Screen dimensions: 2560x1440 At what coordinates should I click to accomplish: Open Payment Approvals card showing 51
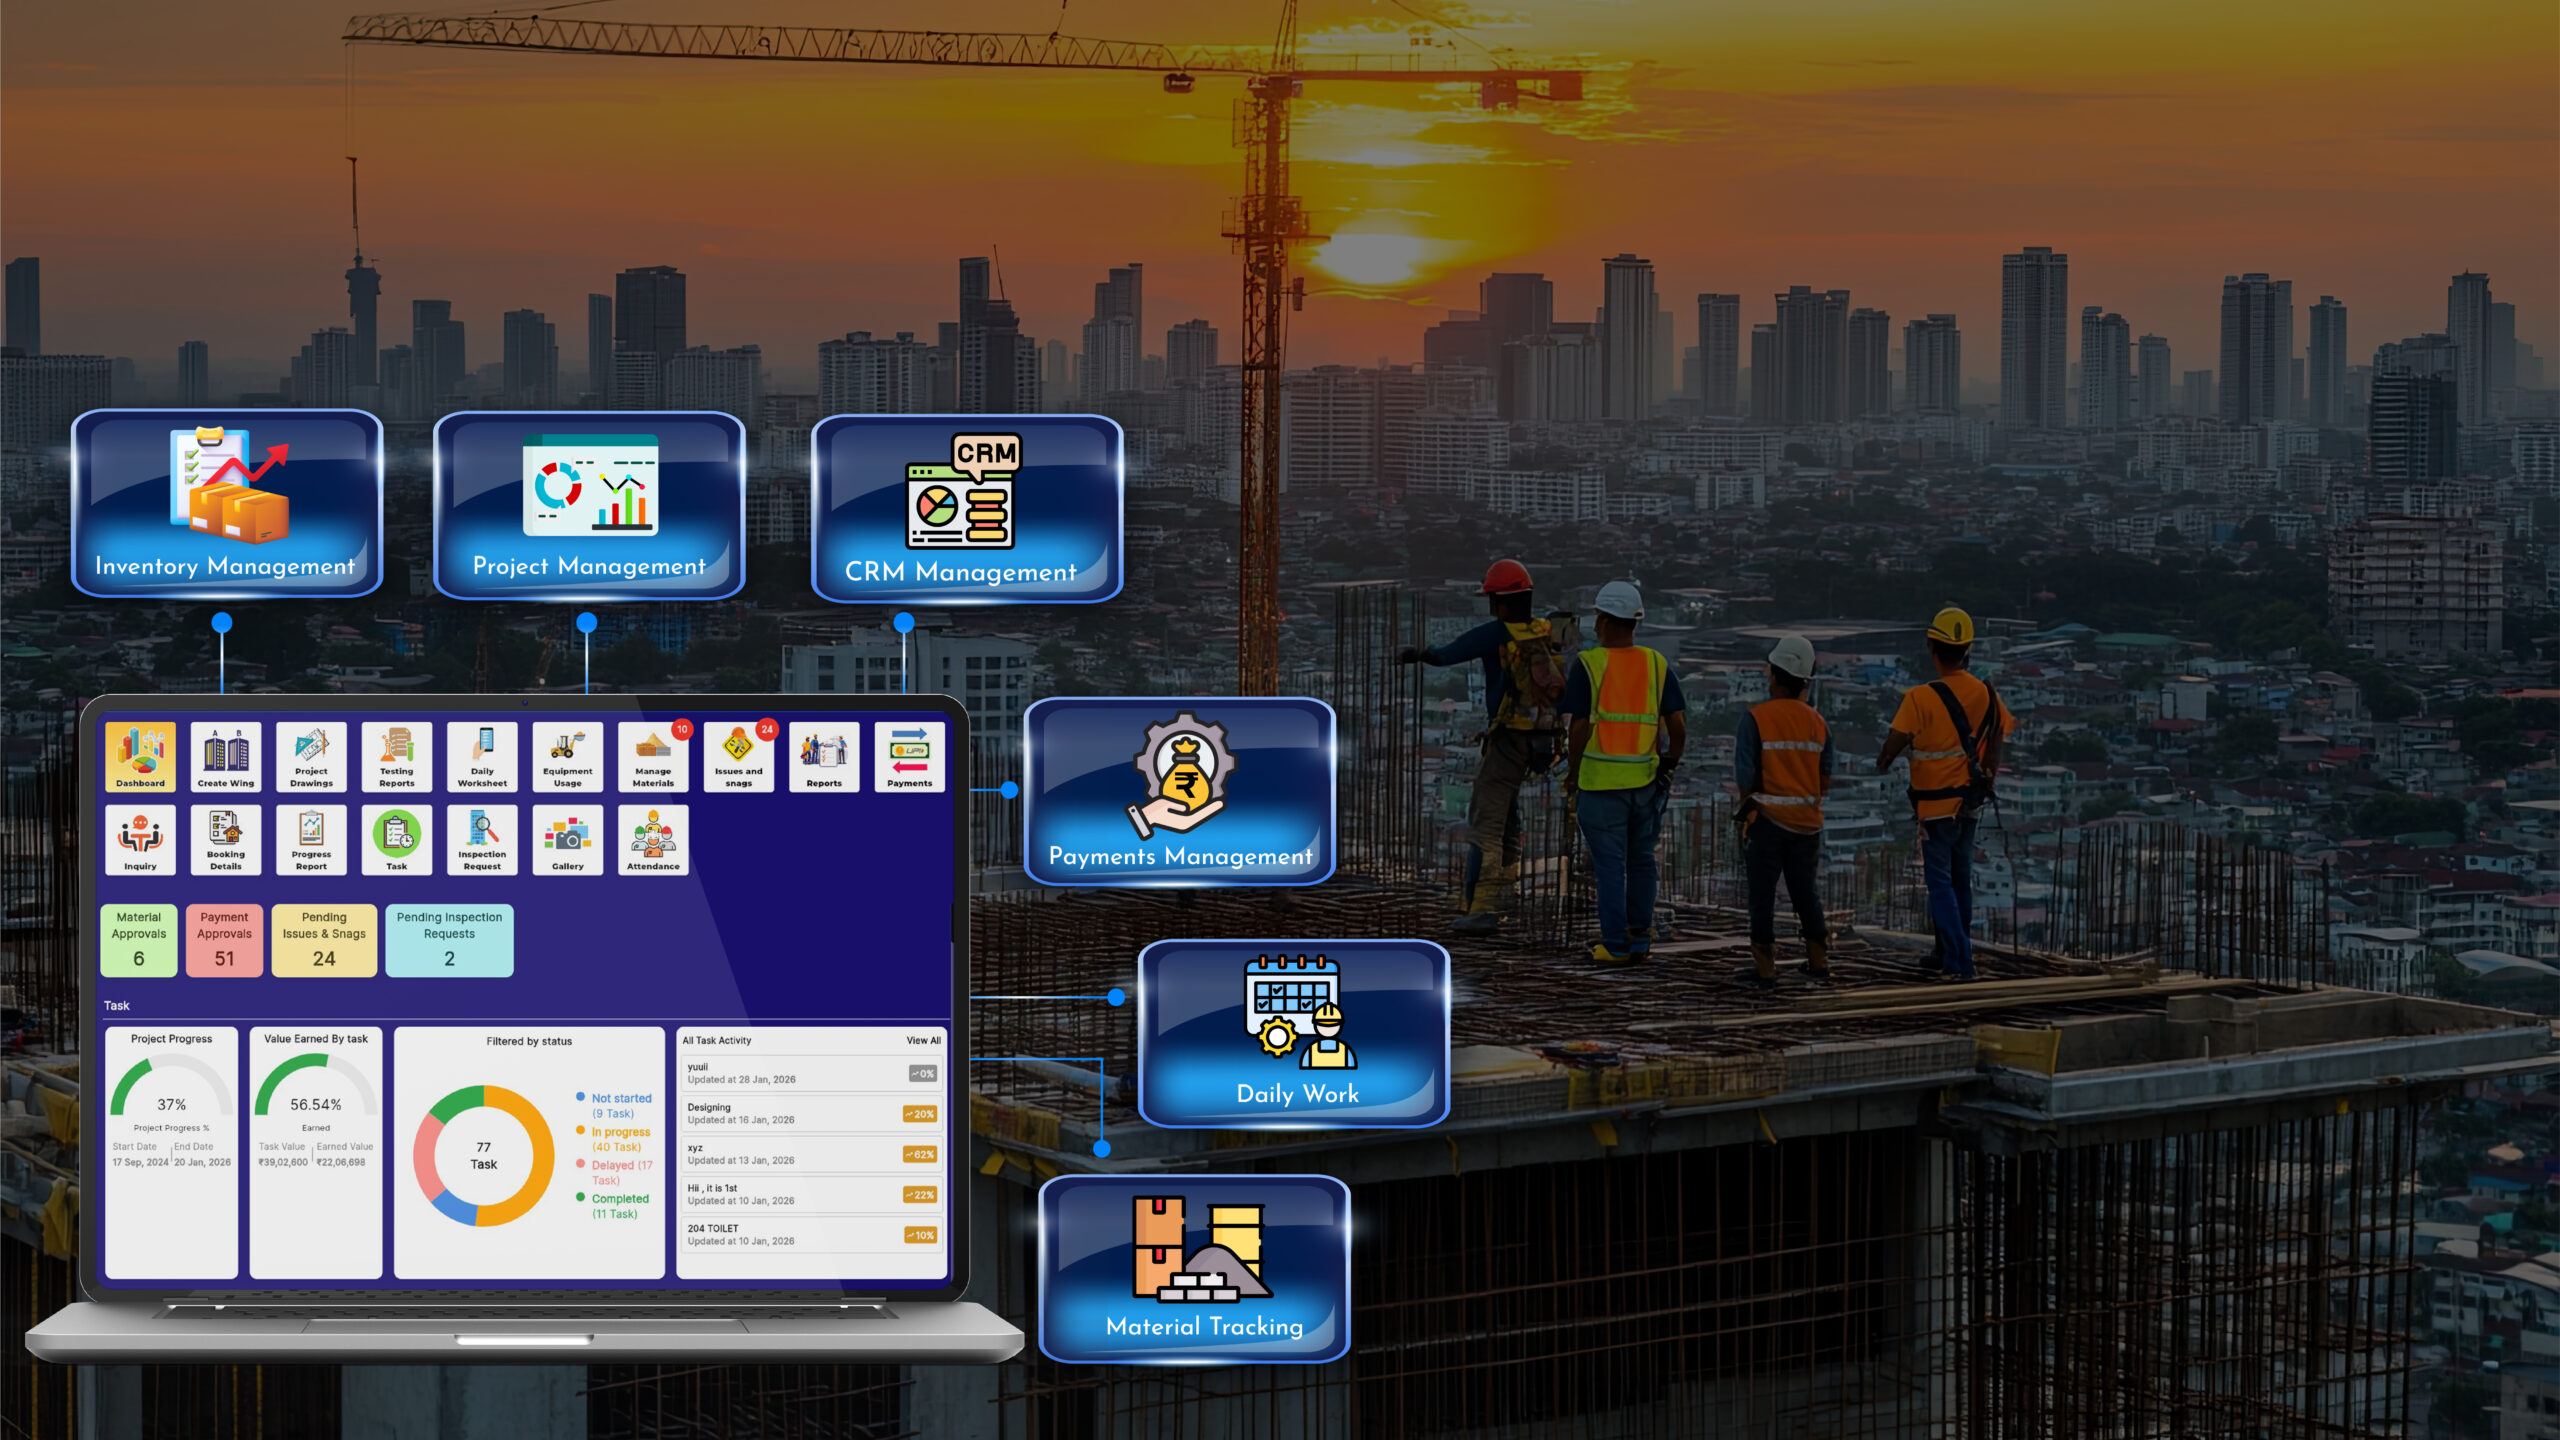coord(224,940)
